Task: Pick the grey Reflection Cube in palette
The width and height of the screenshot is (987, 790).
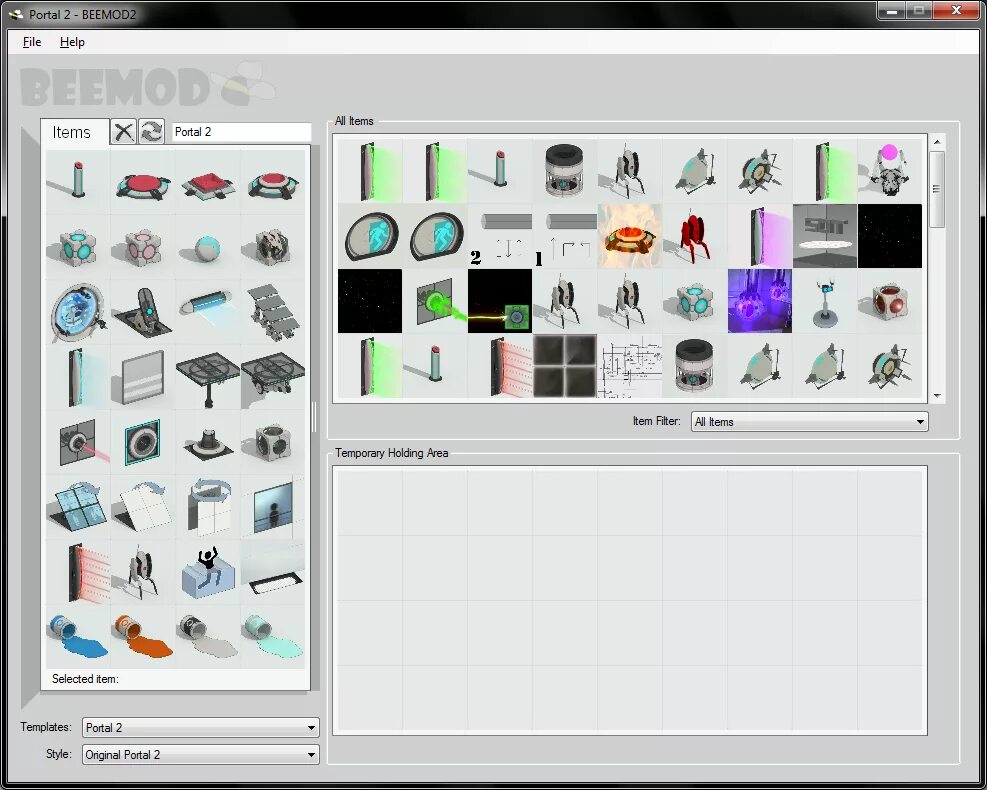Action: (x=273, y=441)
